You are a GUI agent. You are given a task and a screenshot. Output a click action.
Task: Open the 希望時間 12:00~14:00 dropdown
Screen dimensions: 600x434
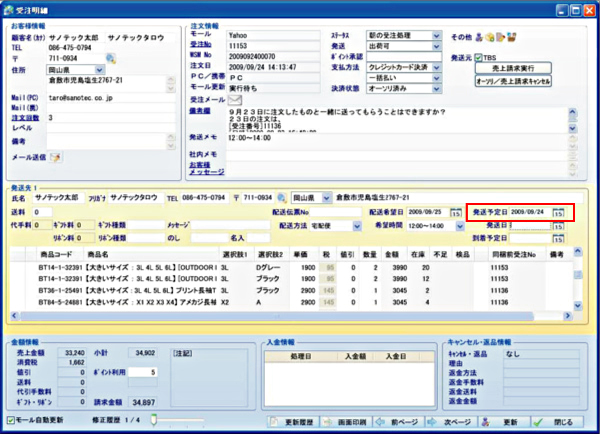tap(460, 226)
